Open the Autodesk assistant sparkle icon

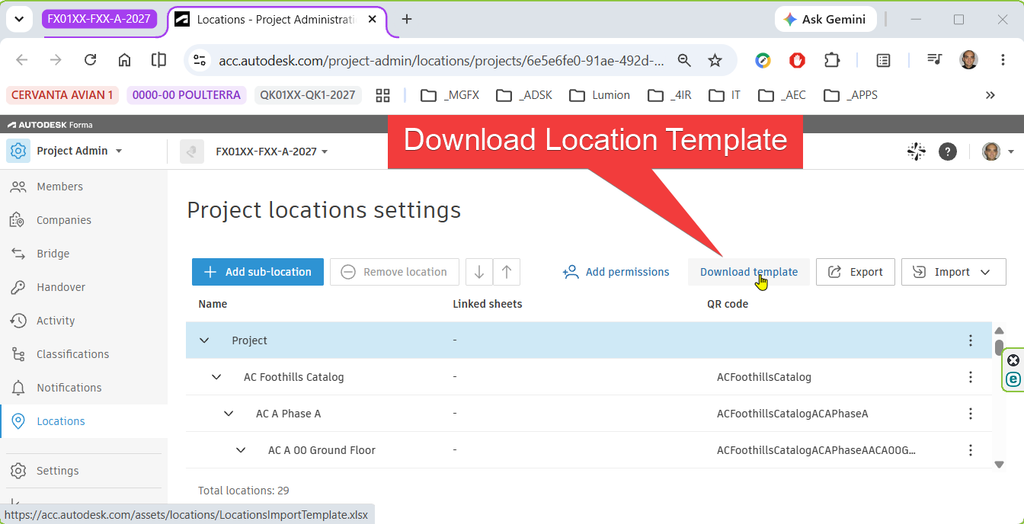coord(916,152)
